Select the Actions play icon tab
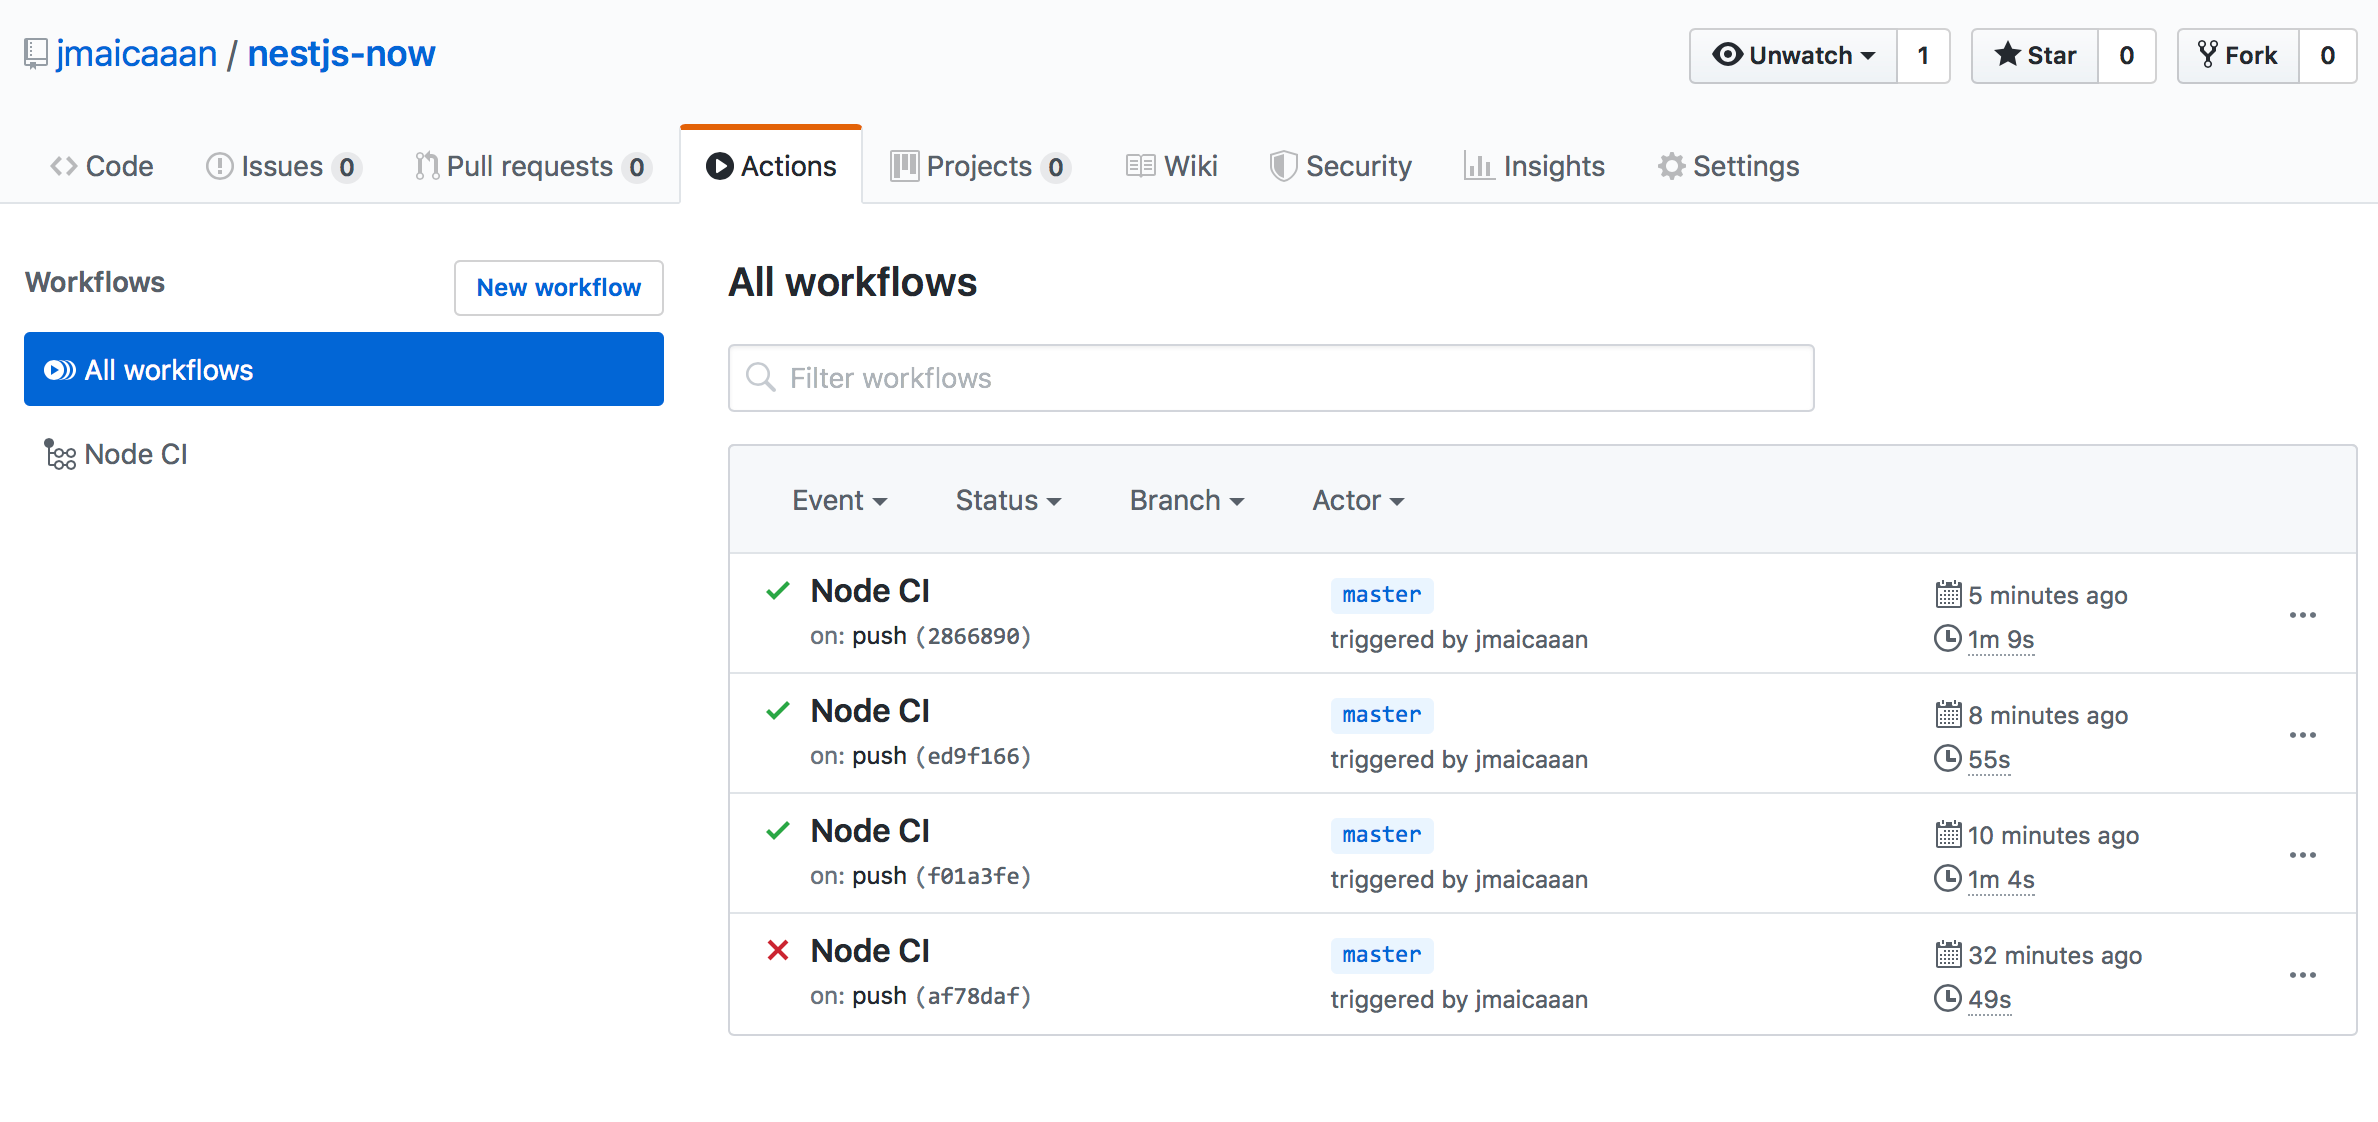This screenshot has width=2378, height=1122. pos(719,166)
